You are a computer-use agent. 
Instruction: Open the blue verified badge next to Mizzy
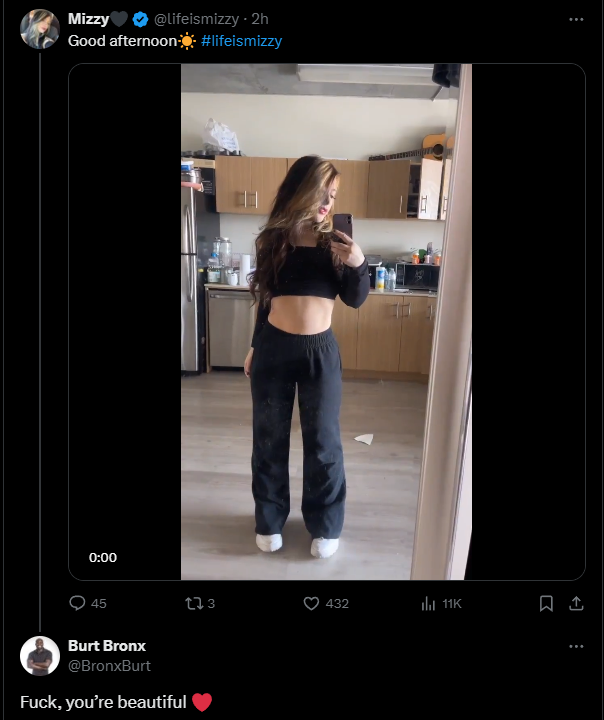(x=141, y=19)
